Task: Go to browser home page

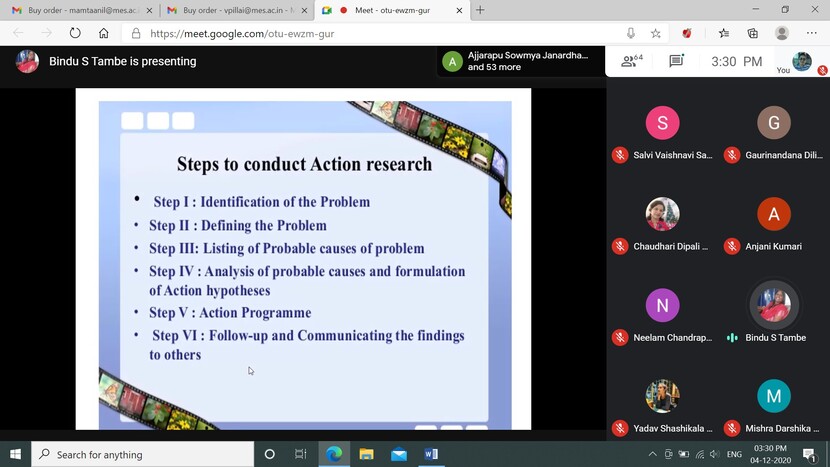Action: 103,33
